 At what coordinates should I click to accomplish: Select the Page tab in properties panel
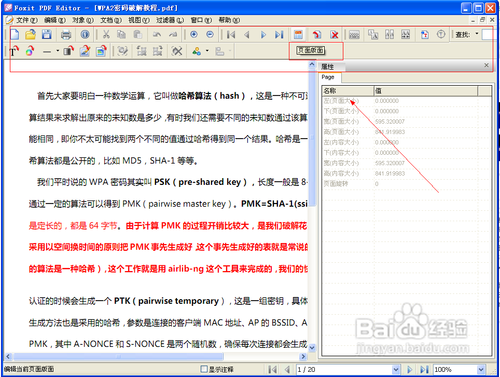pos(330,77)
